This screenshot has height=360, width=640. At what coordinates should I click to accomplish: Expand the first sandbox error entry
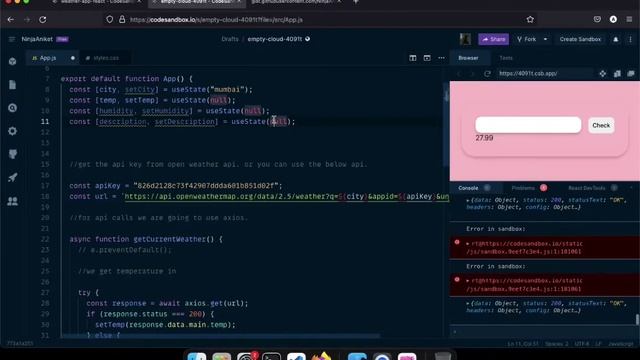tap(468, 244)
